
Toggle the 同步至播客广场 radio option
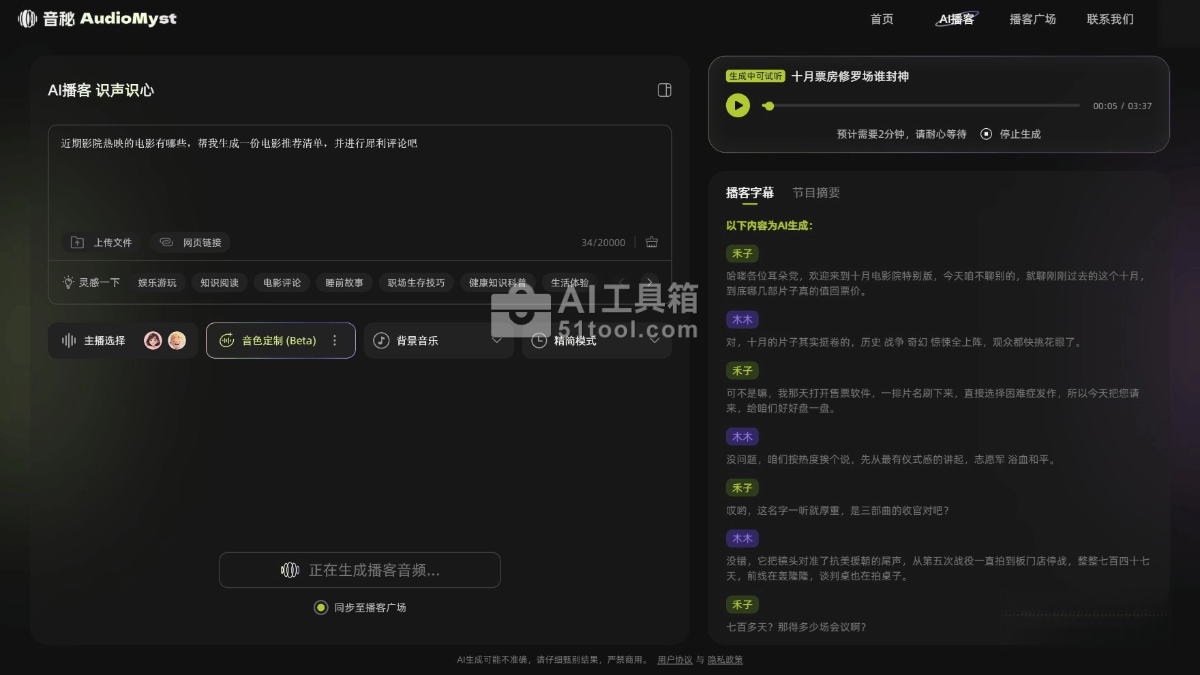(320, 607)
